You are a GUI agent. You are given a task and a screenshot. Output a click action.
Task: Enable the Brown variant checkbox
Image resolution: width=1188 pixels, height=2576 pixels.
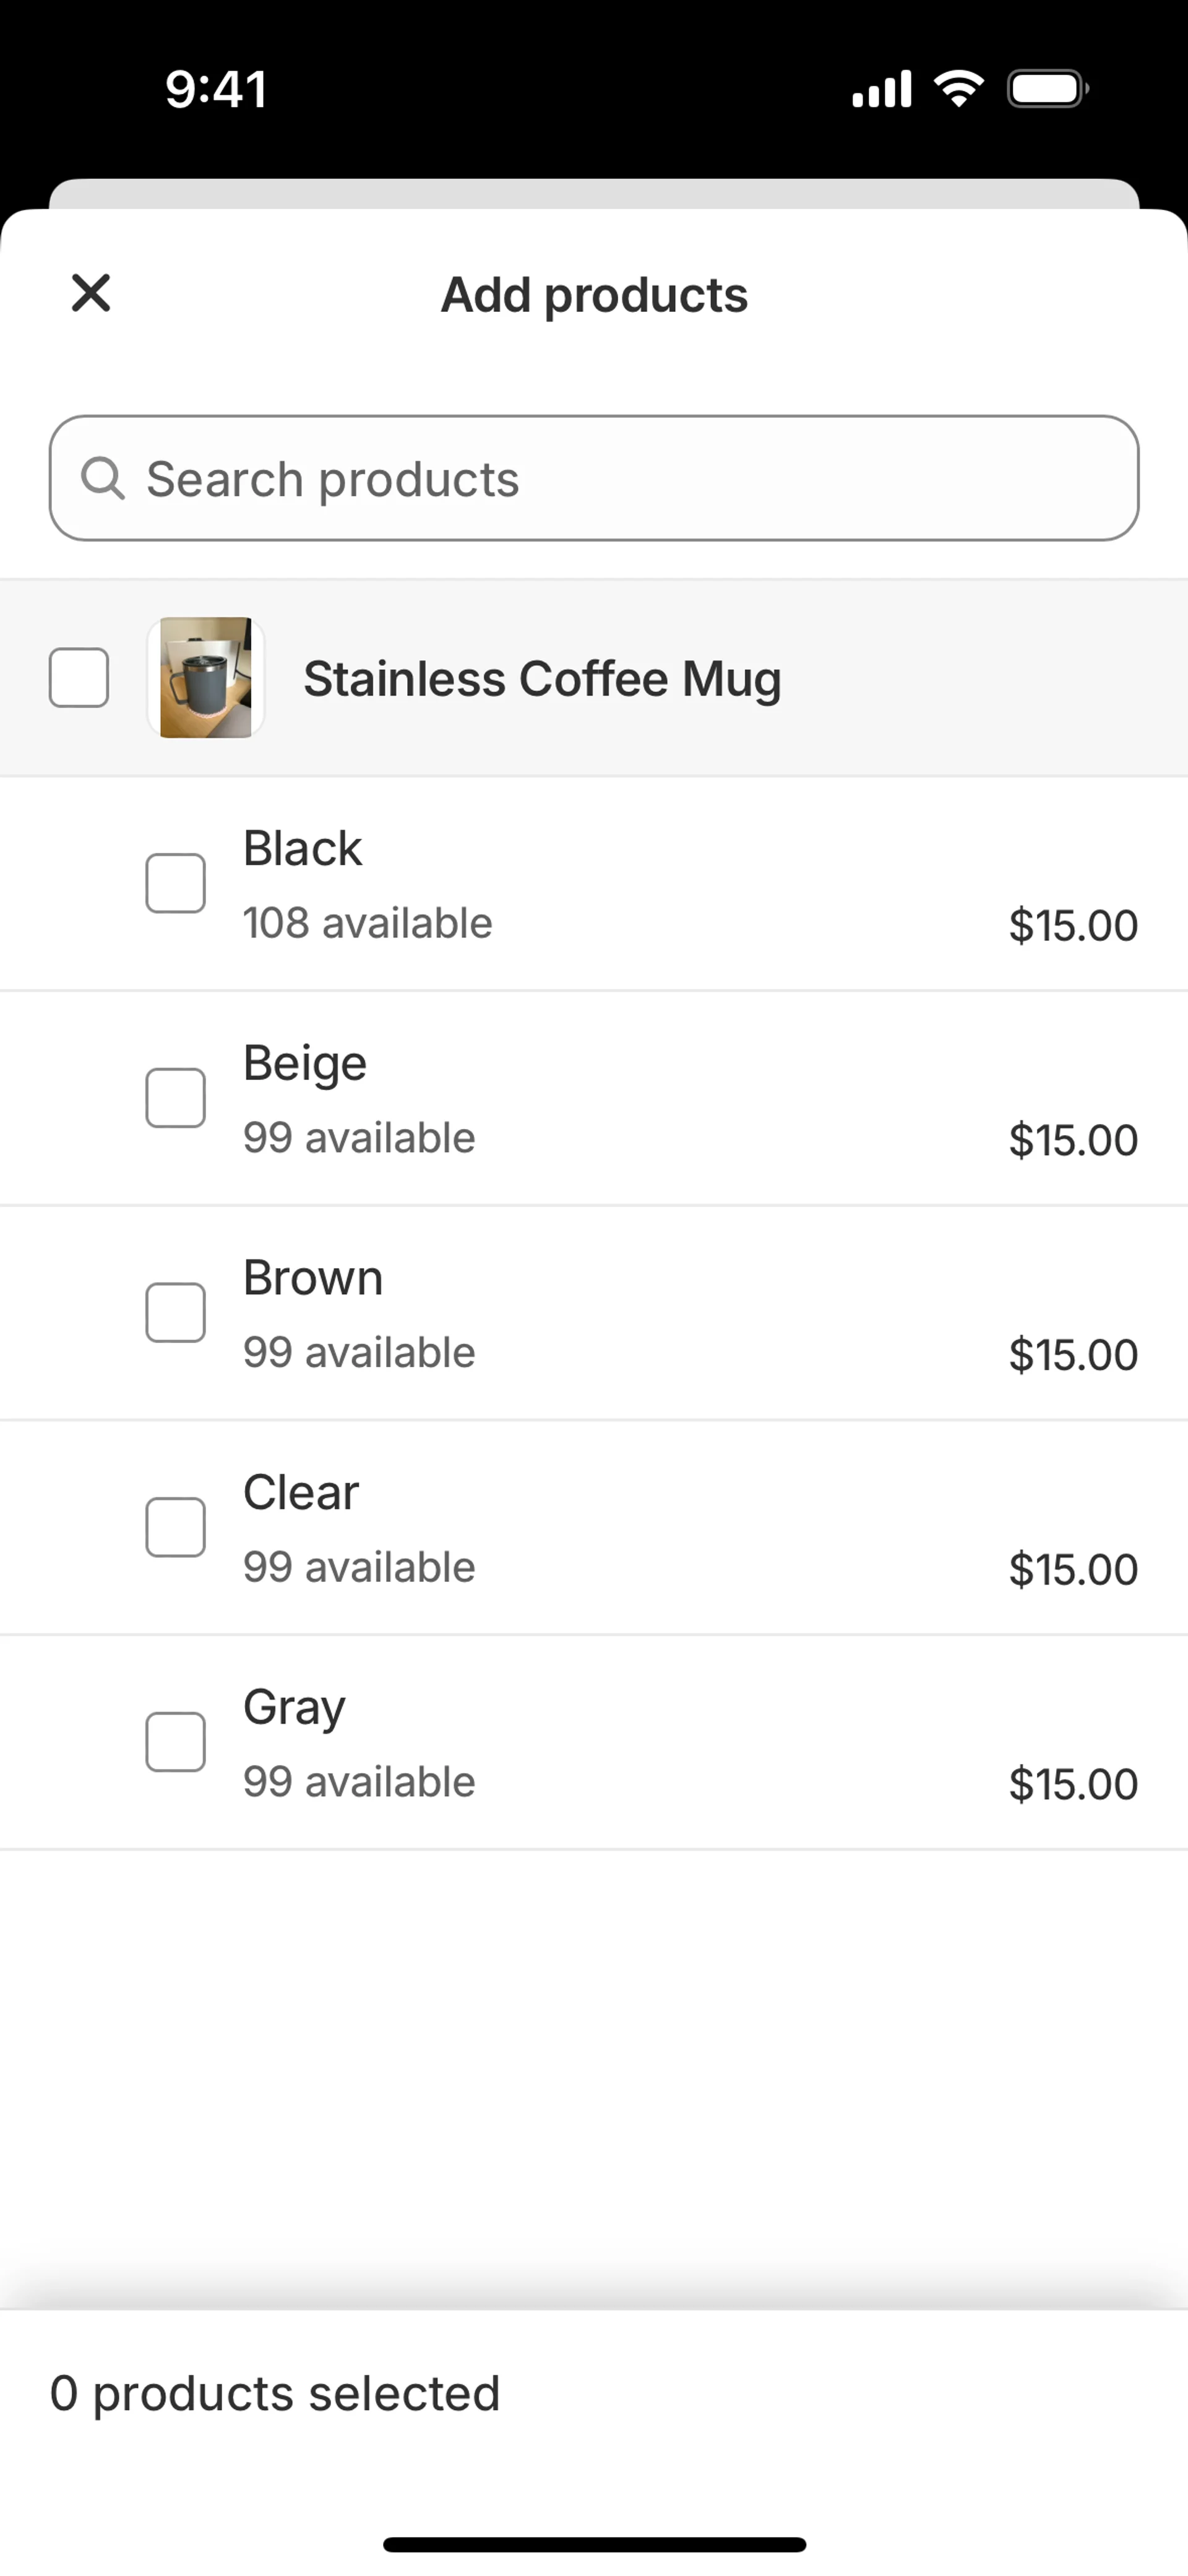pos(176,1313)
